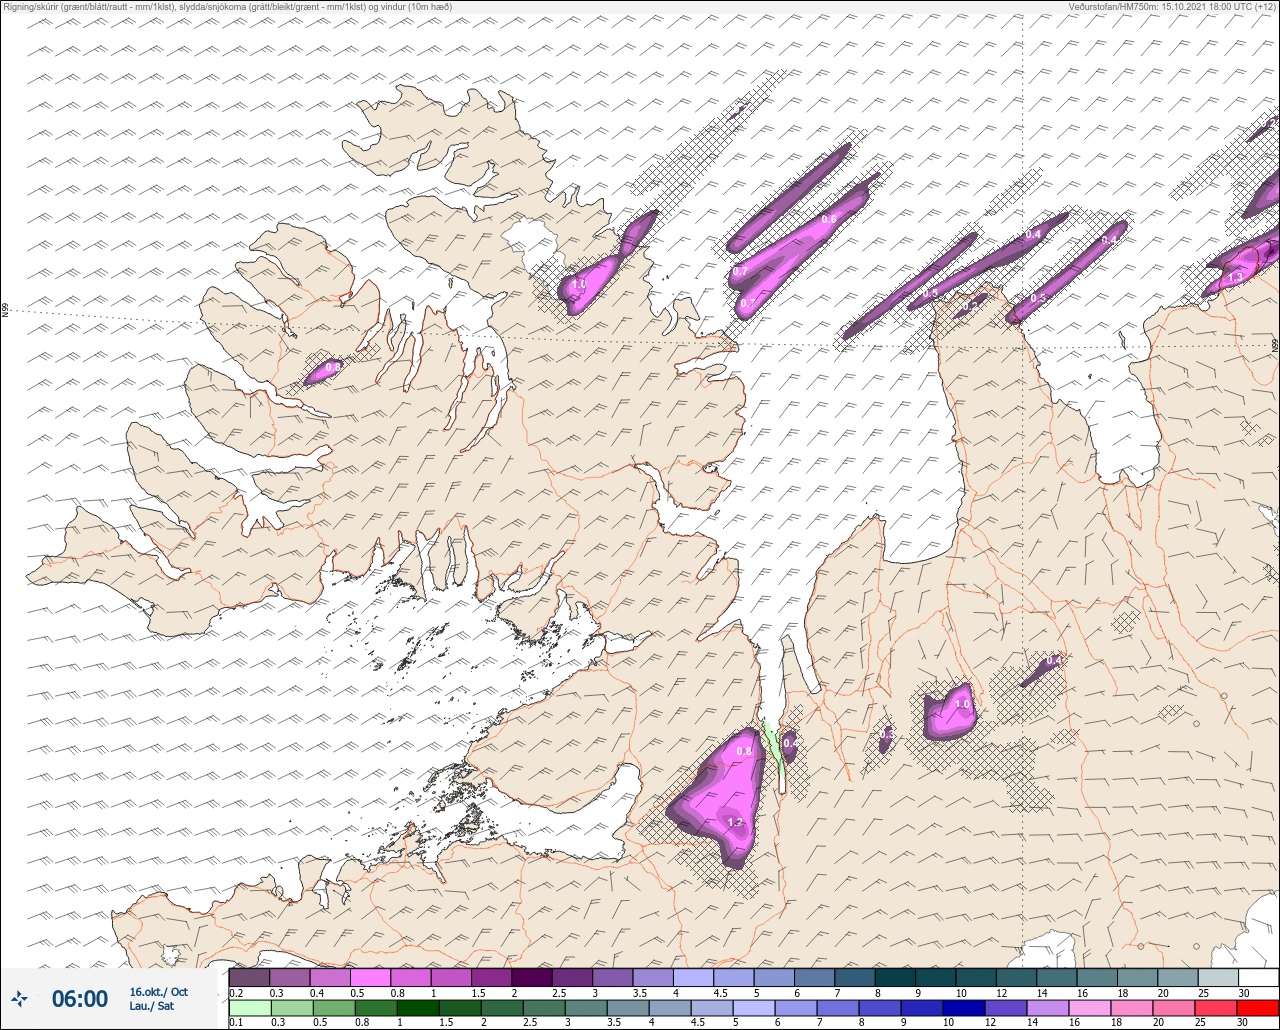Viewport: 1280px width, 1030px height.
Task: Click the weekday label Lau./ Sat
Action: (151, 1006)
